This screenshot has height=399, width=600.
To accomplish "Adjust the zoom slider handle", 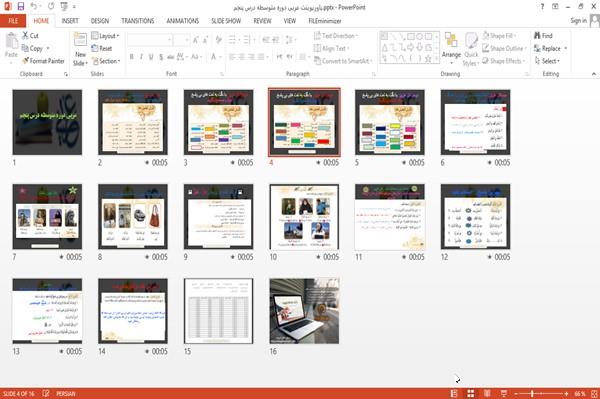I will [532, 393].
